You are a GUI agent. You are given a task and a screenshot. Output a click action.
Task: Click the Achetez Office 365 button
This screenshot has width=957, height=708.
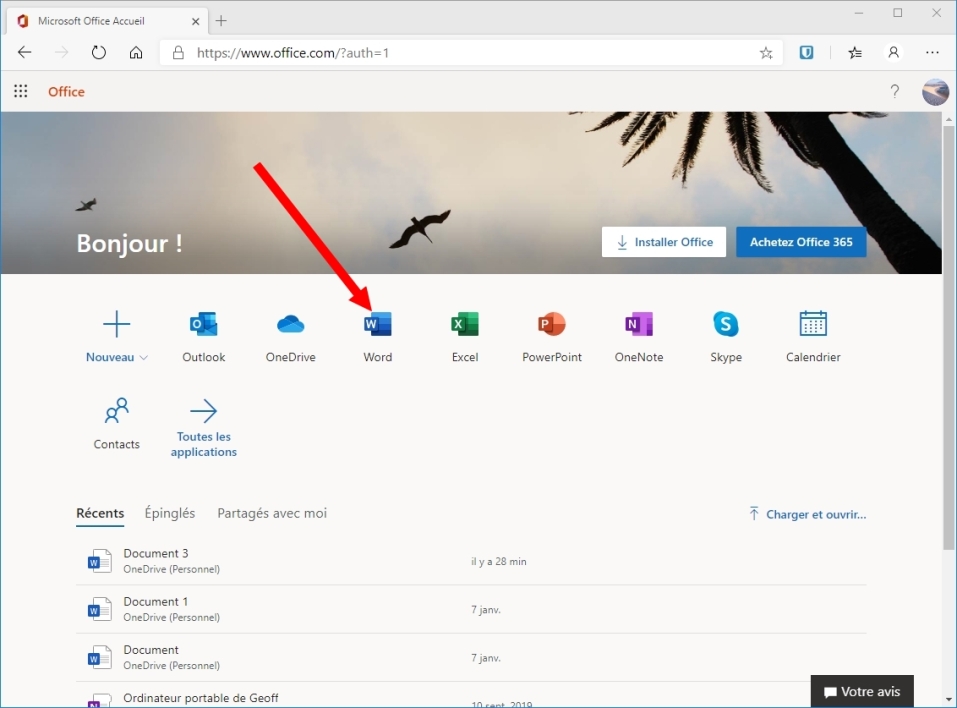click(801, 242)
